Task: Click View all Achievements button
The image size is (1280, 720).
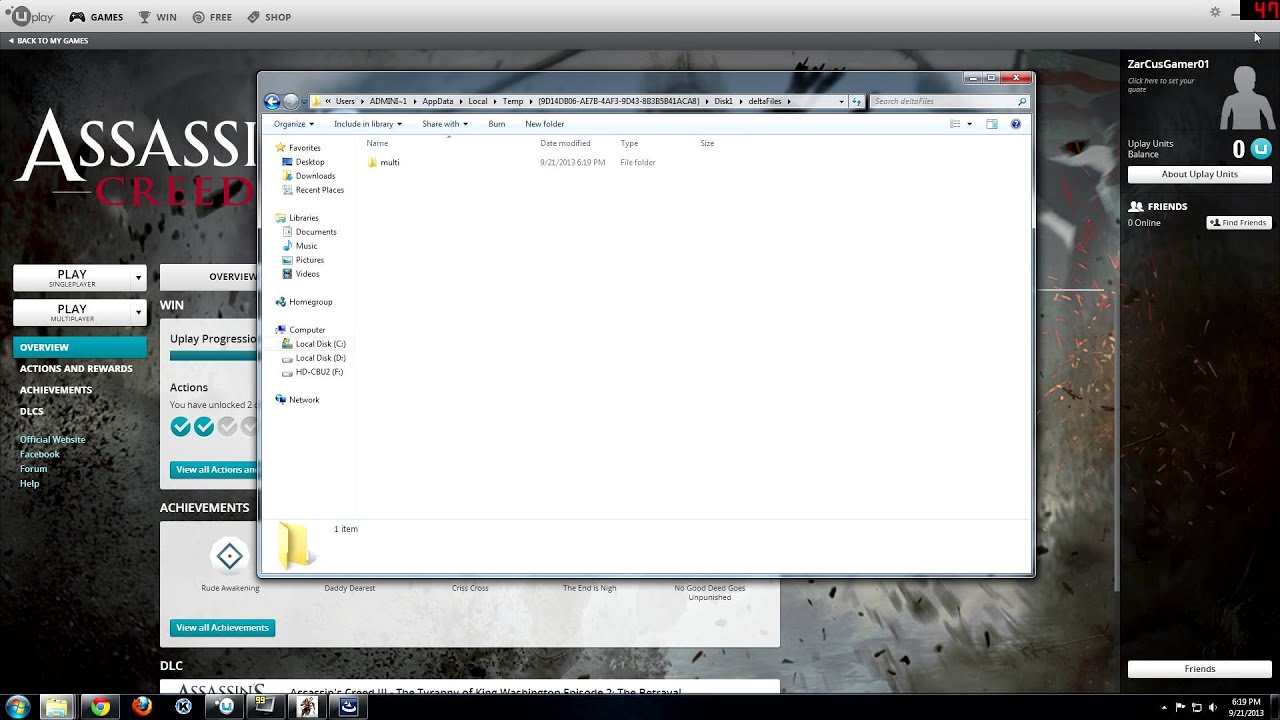Action: (x=222, y=628)
